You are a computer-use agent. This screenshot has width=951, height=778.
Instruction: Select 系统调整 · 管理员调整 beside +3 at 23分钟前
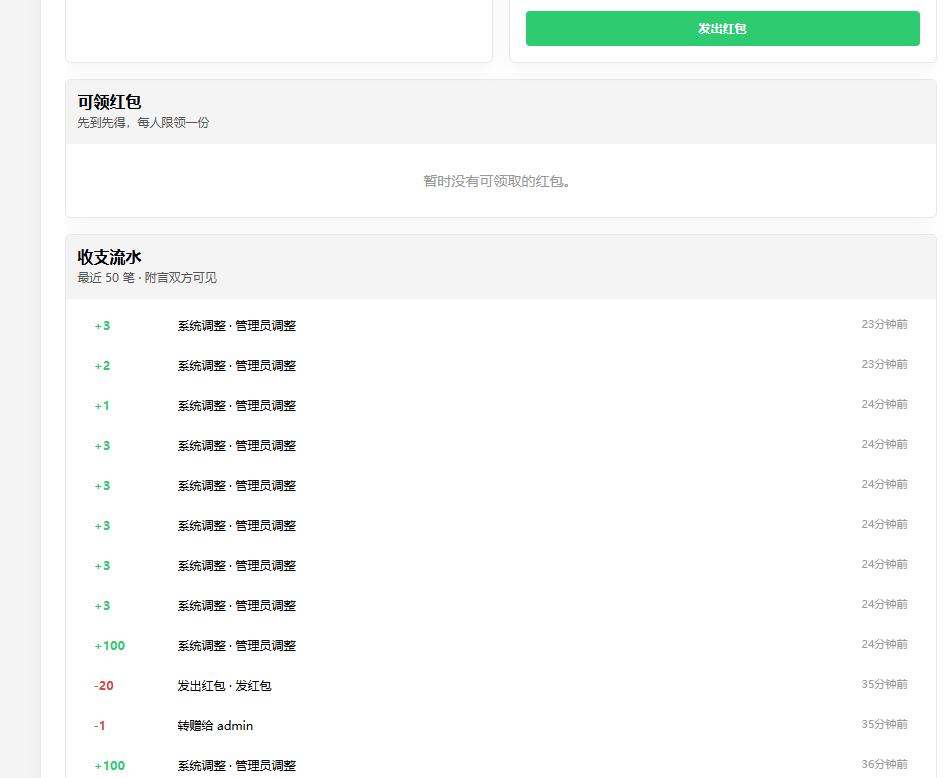click(x=237, y=326)
